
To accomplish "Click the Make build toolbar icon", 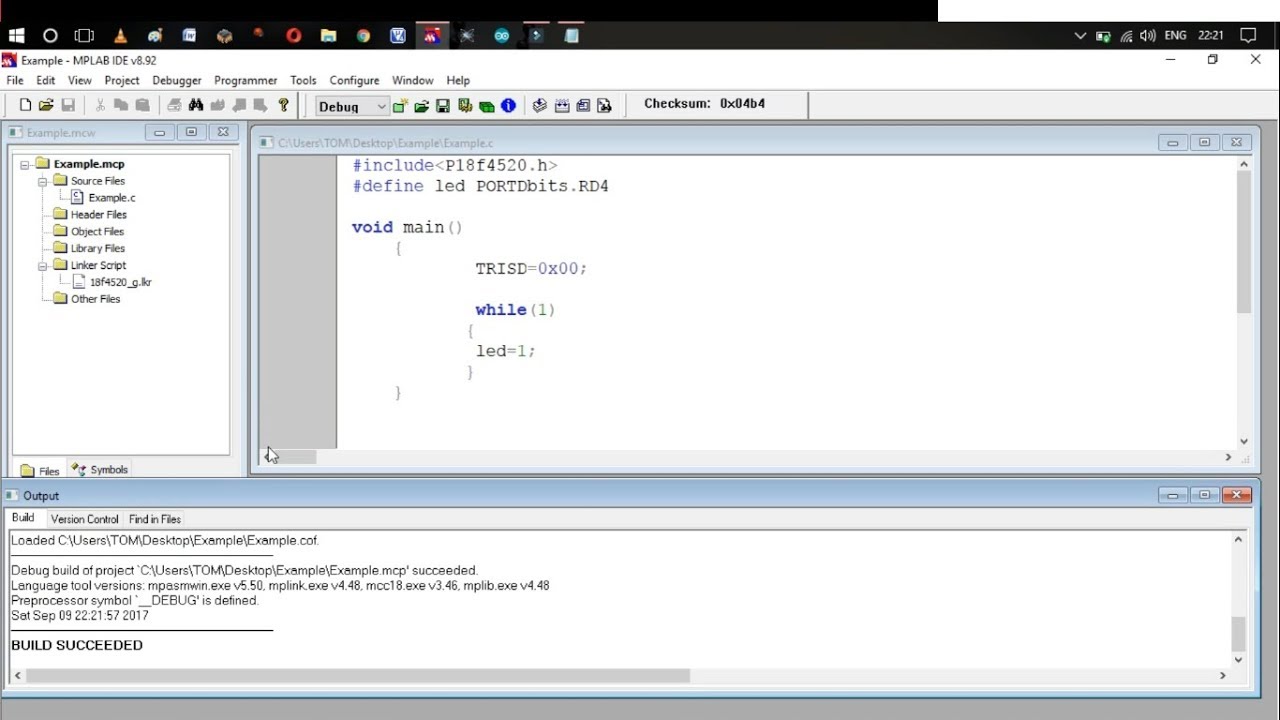I will click(540, 105).
